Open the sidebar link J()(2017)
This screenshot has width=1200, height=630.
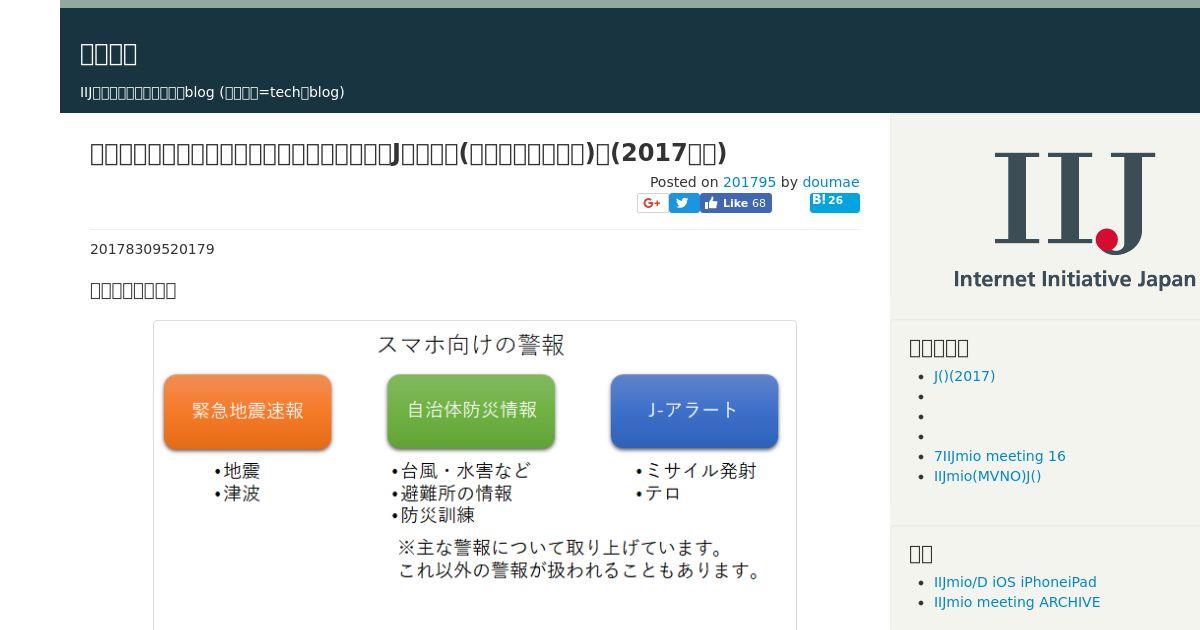pos(964,376)
